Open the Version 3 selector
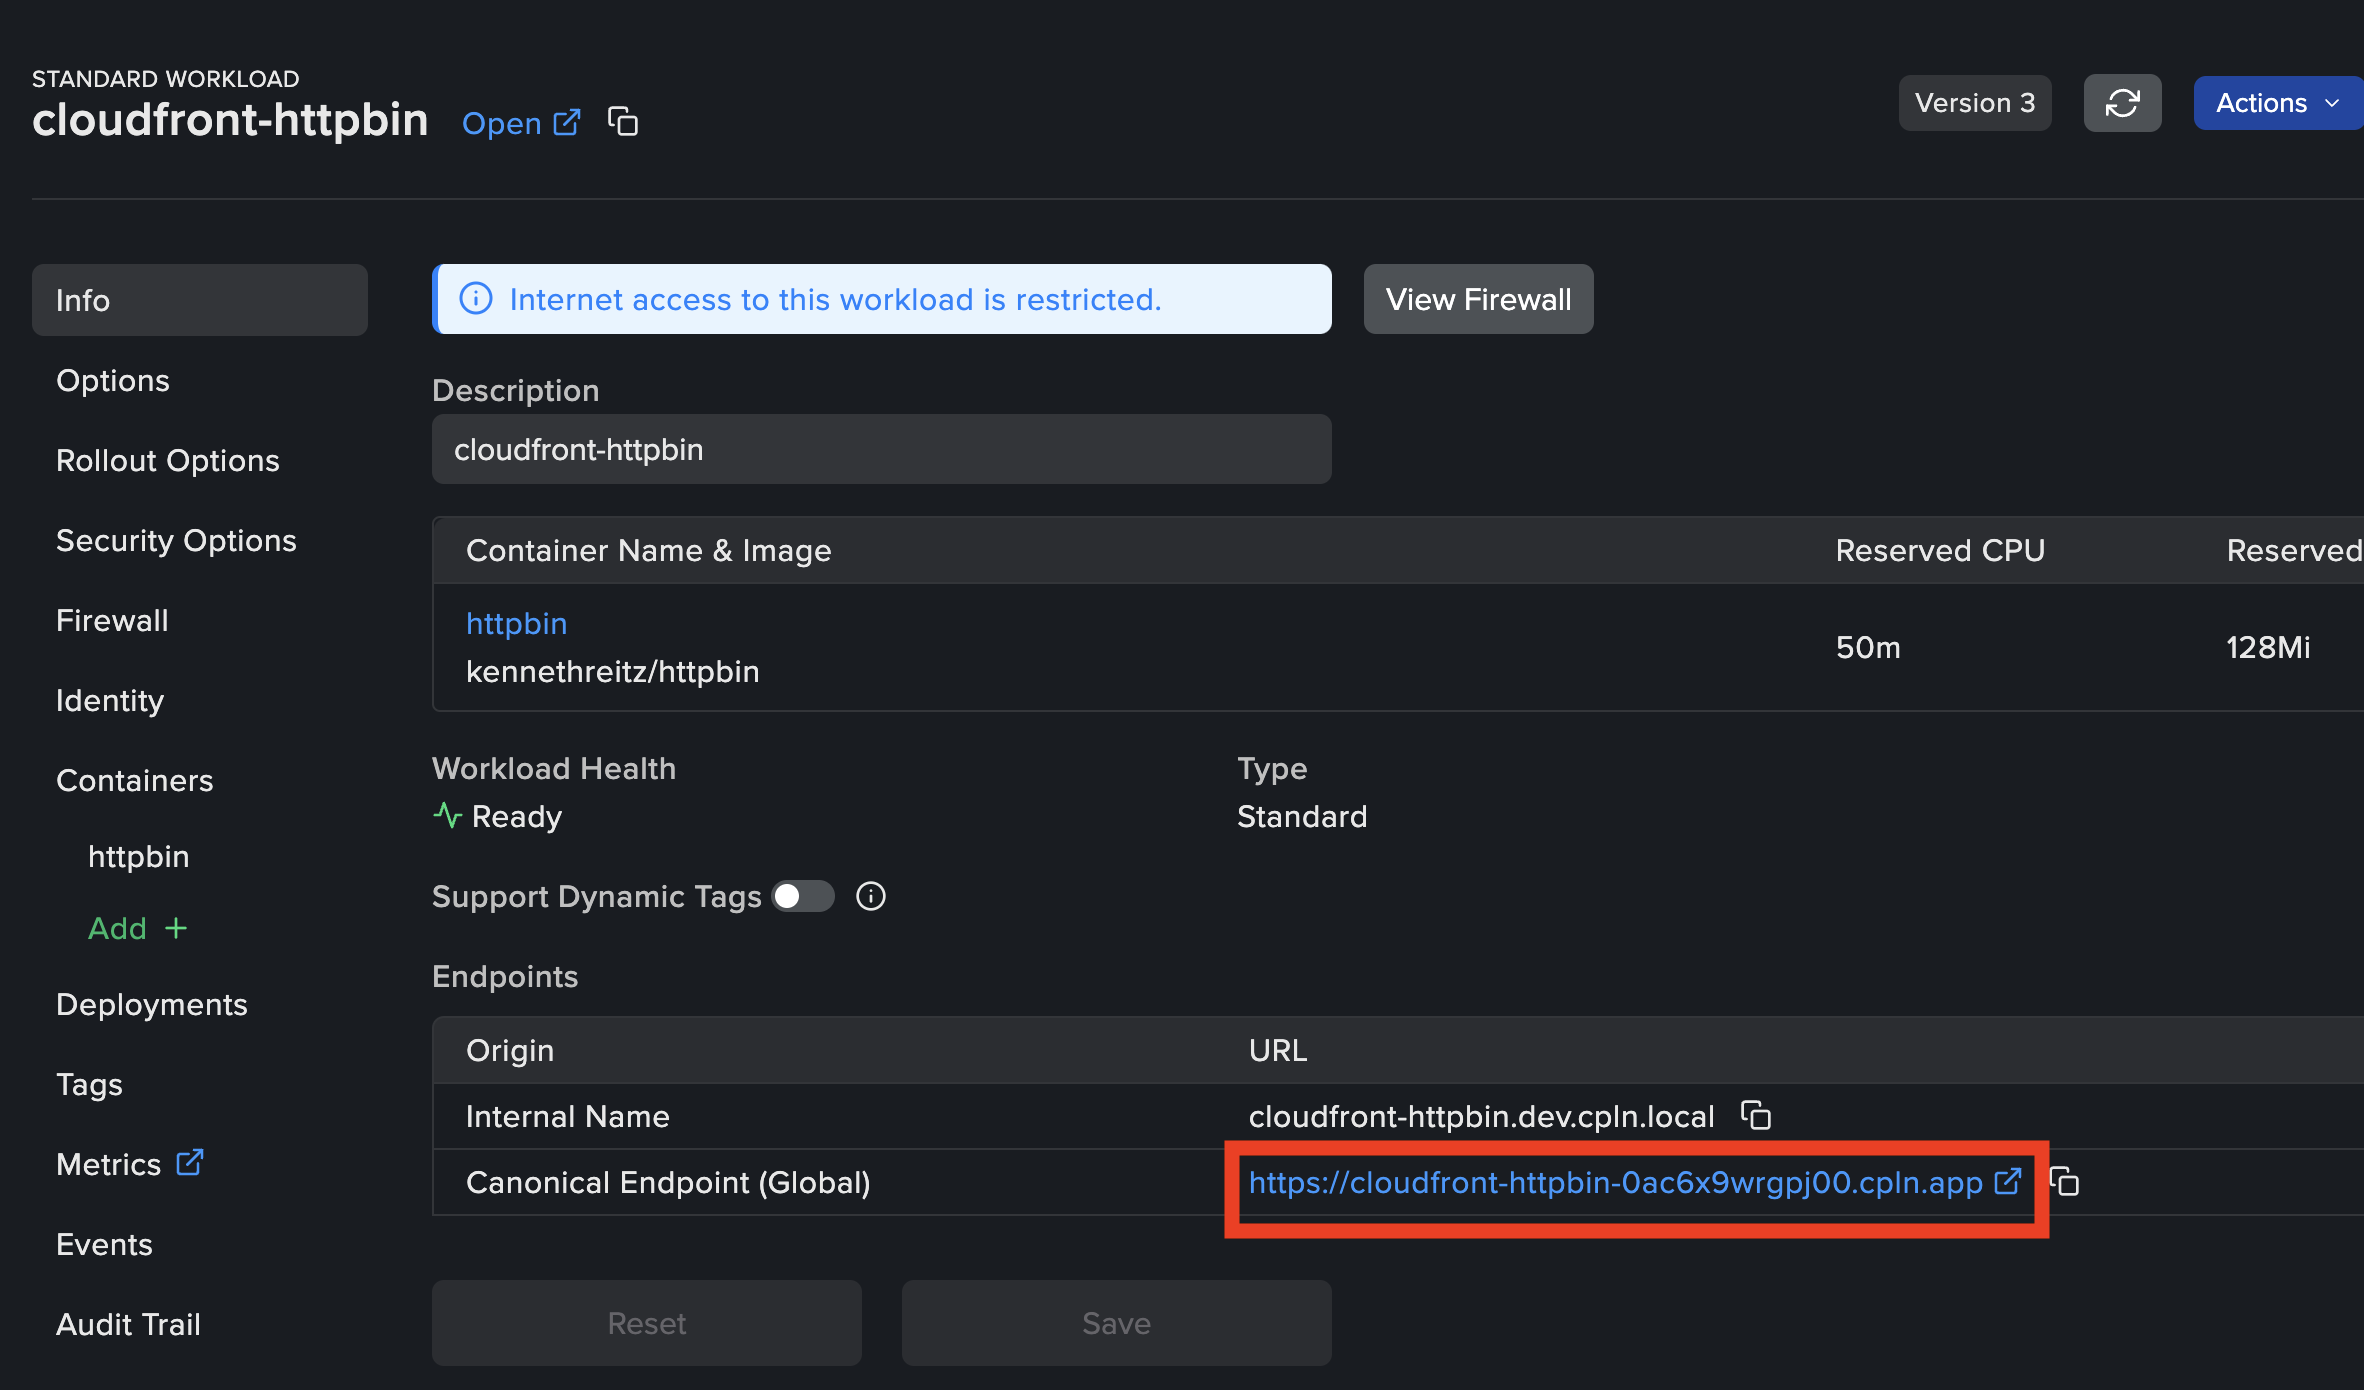This screenshot has height=1390, width=2364. [1974, 103]
